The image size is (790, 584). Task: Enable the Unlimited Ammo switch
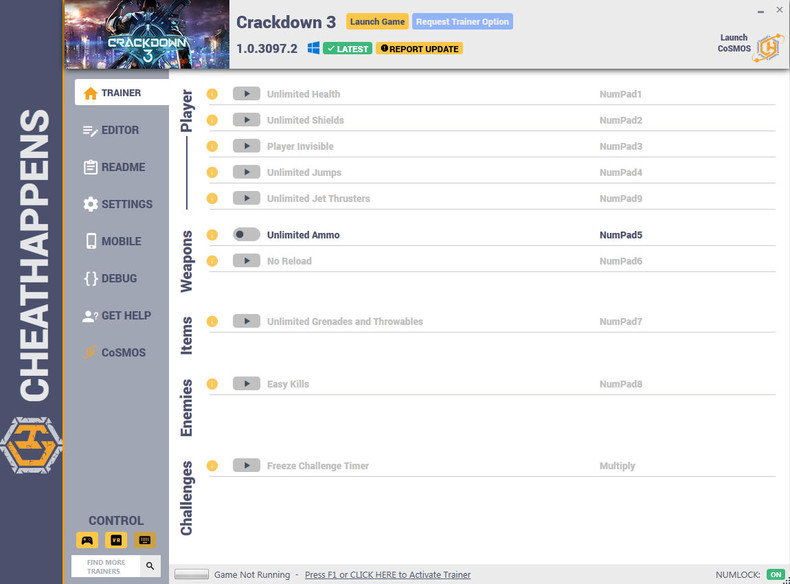point(246,235)
